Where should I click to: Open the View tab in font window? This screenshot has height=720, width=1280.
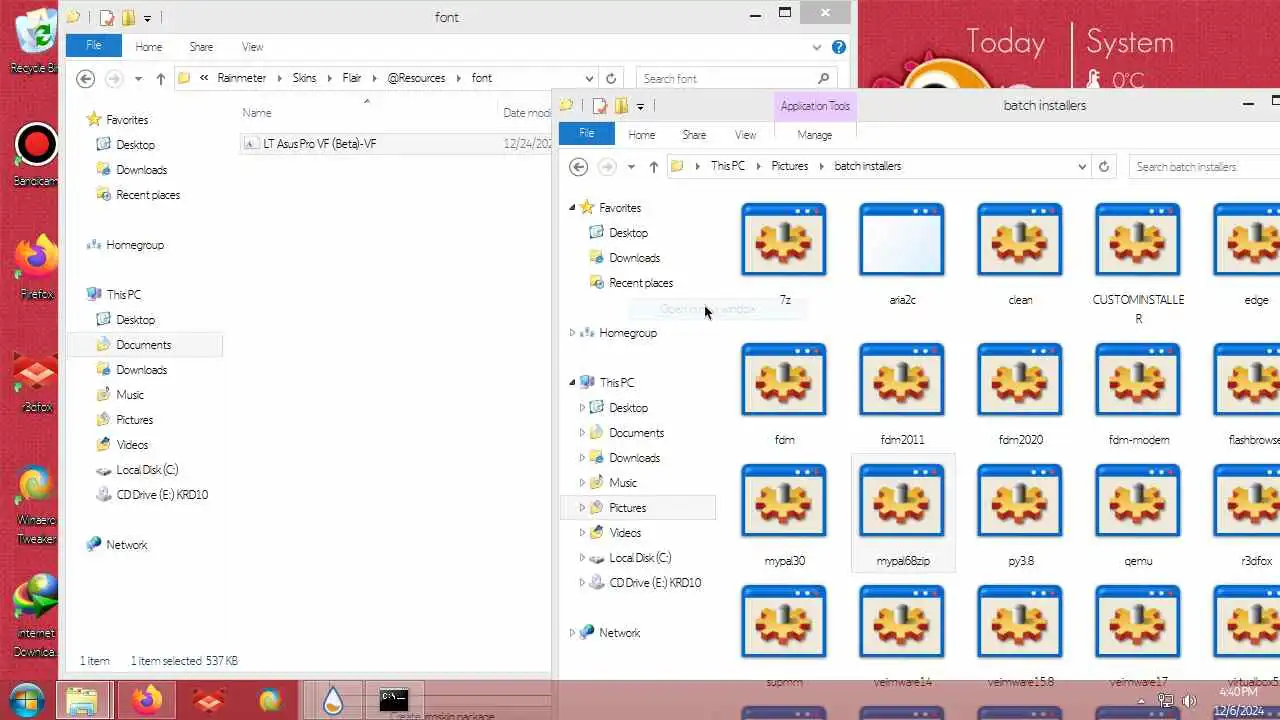pos(253,47)
